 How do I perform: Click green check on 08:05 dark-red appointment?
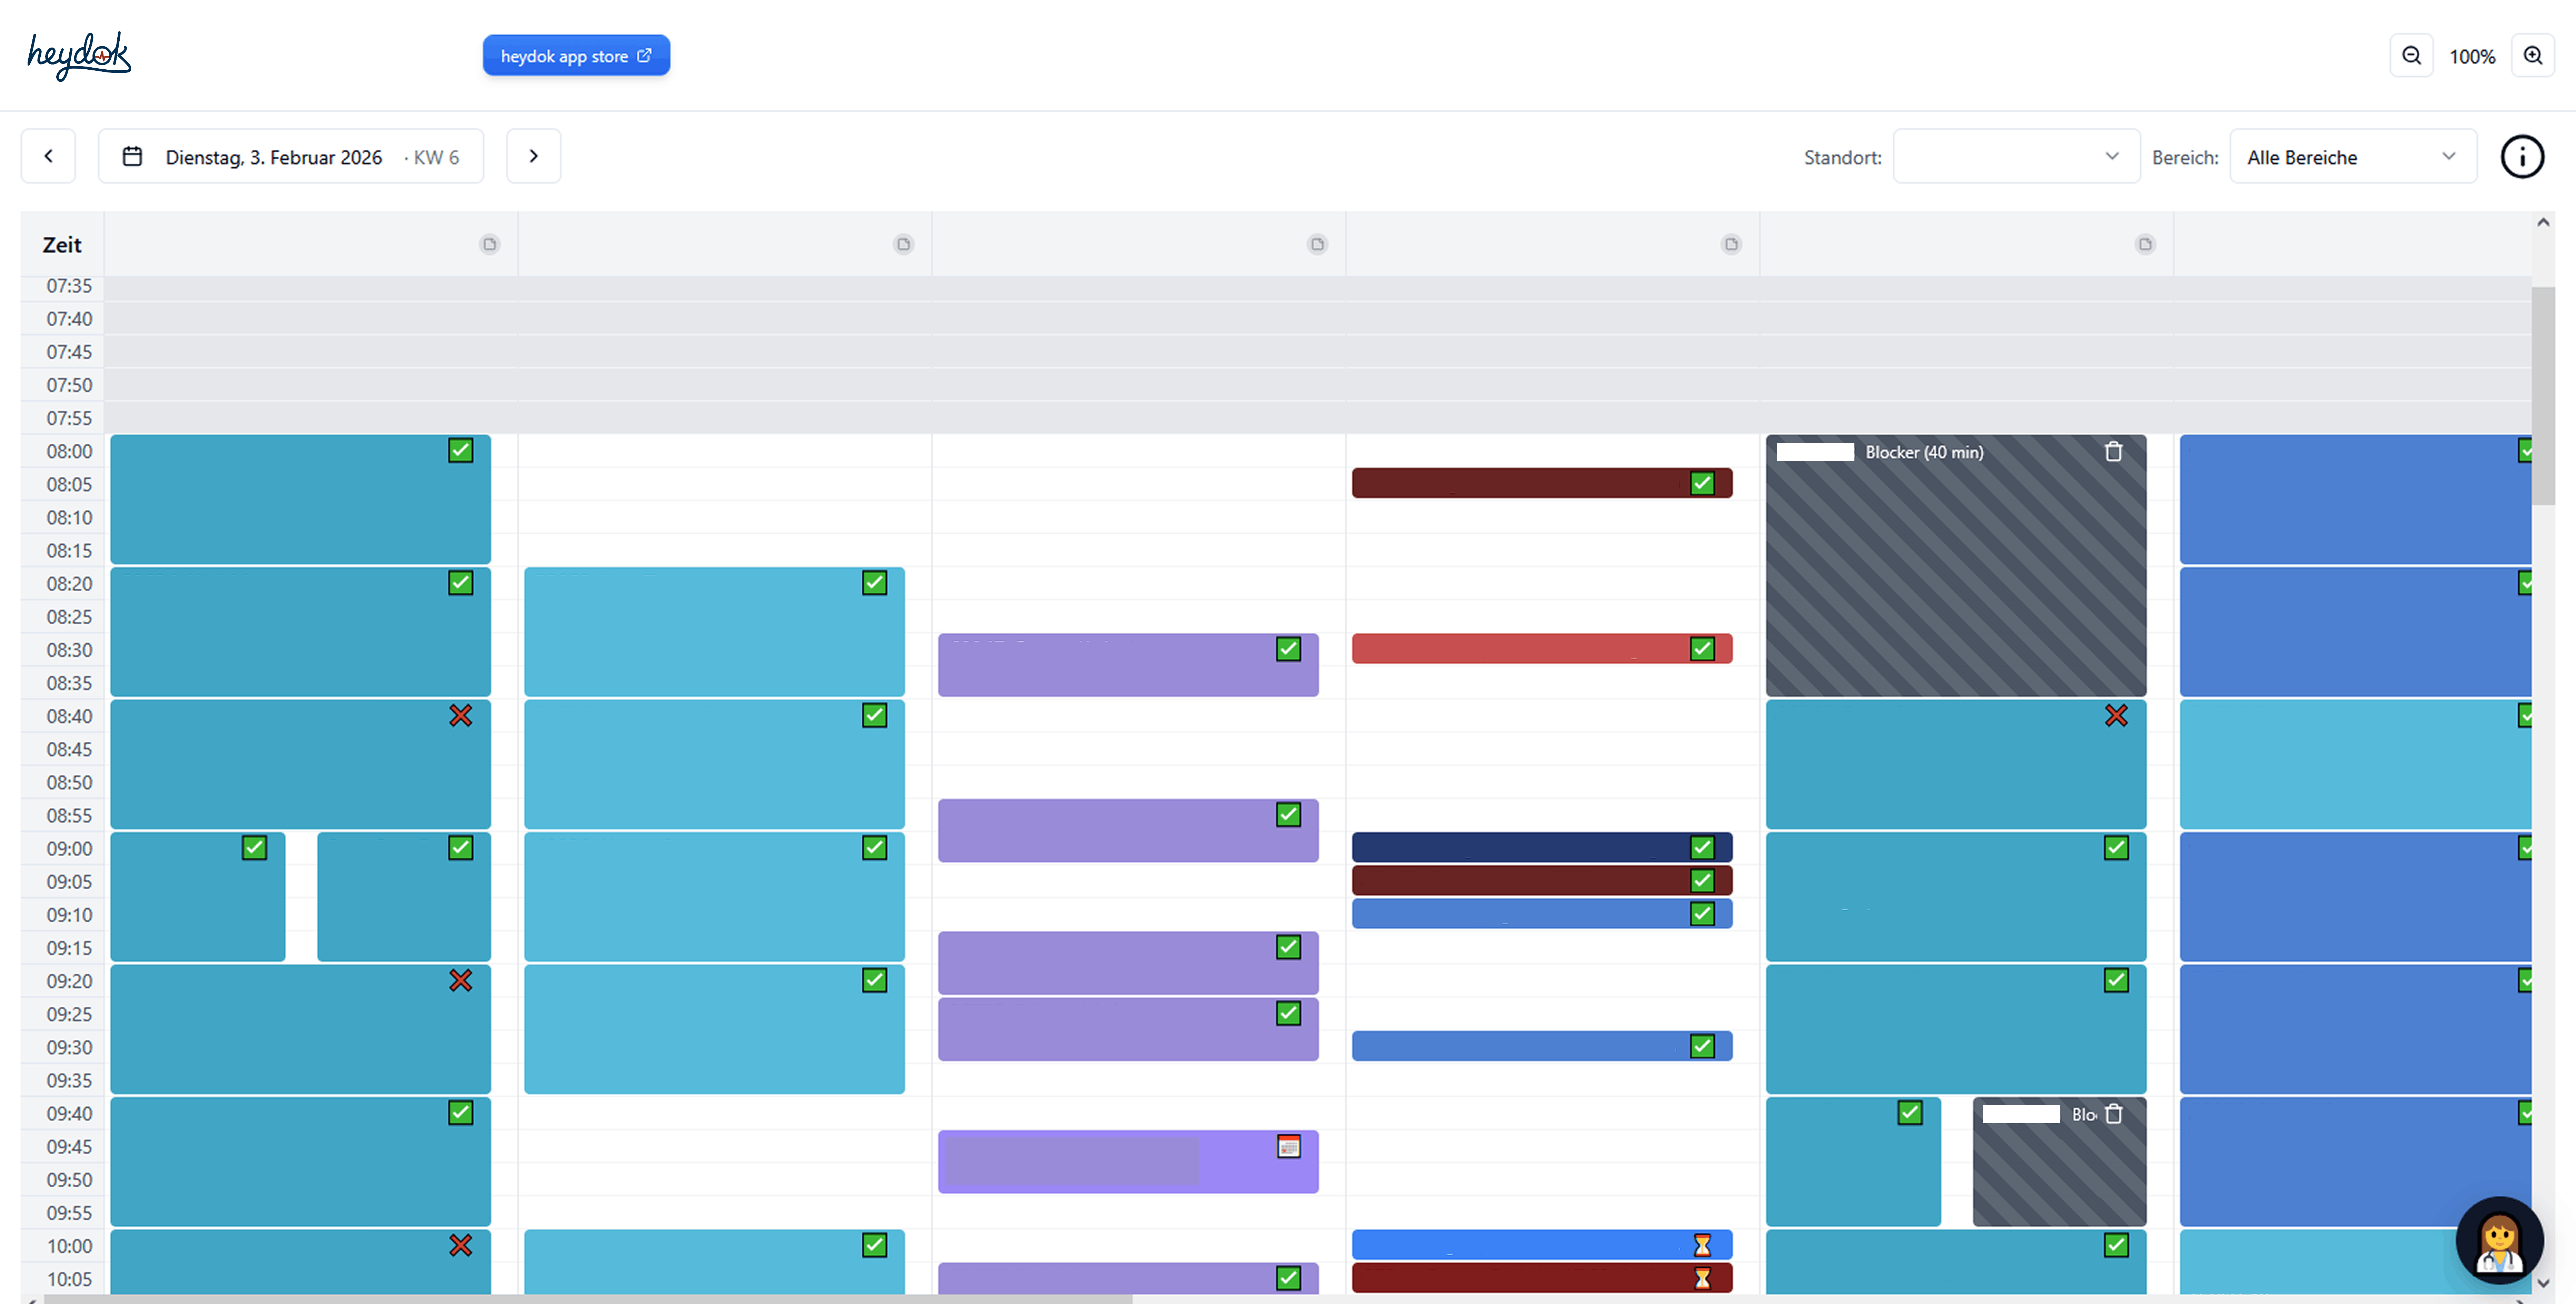point(1702,484)
